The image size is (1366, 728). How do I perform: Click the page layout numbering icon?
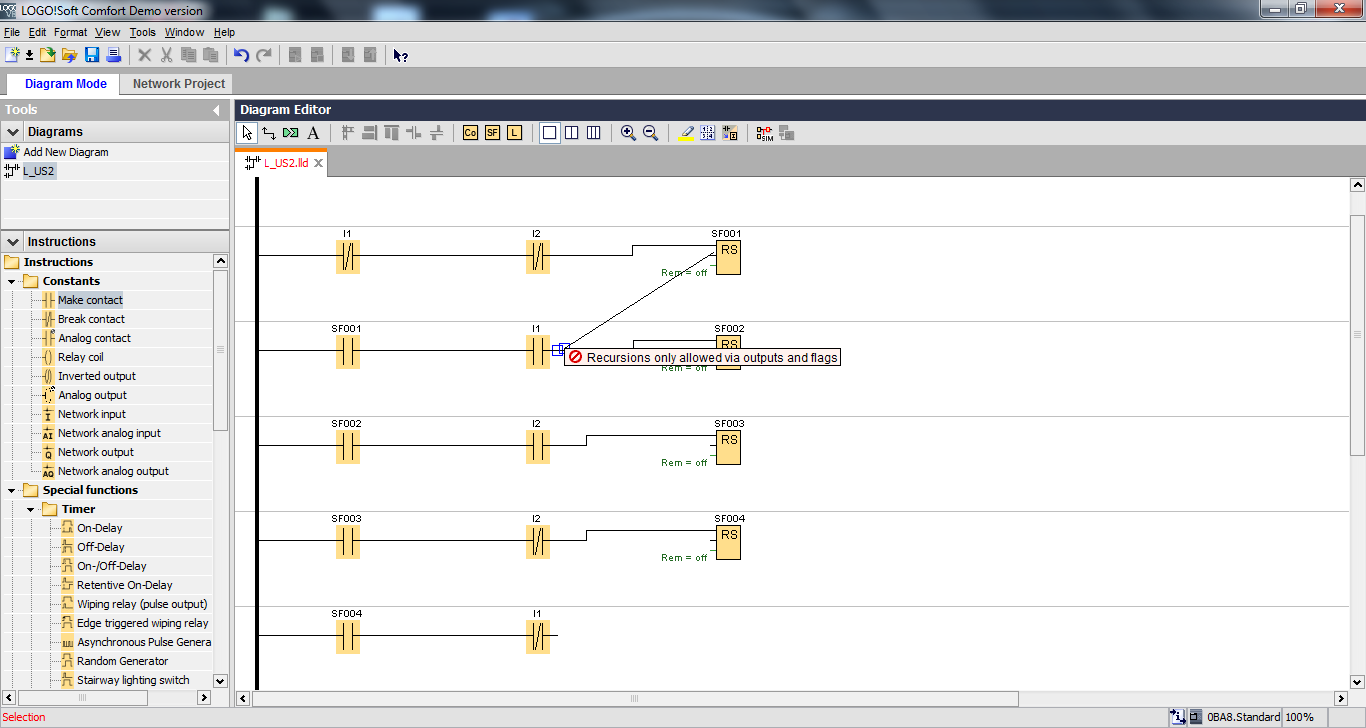[x=708, y=132]
